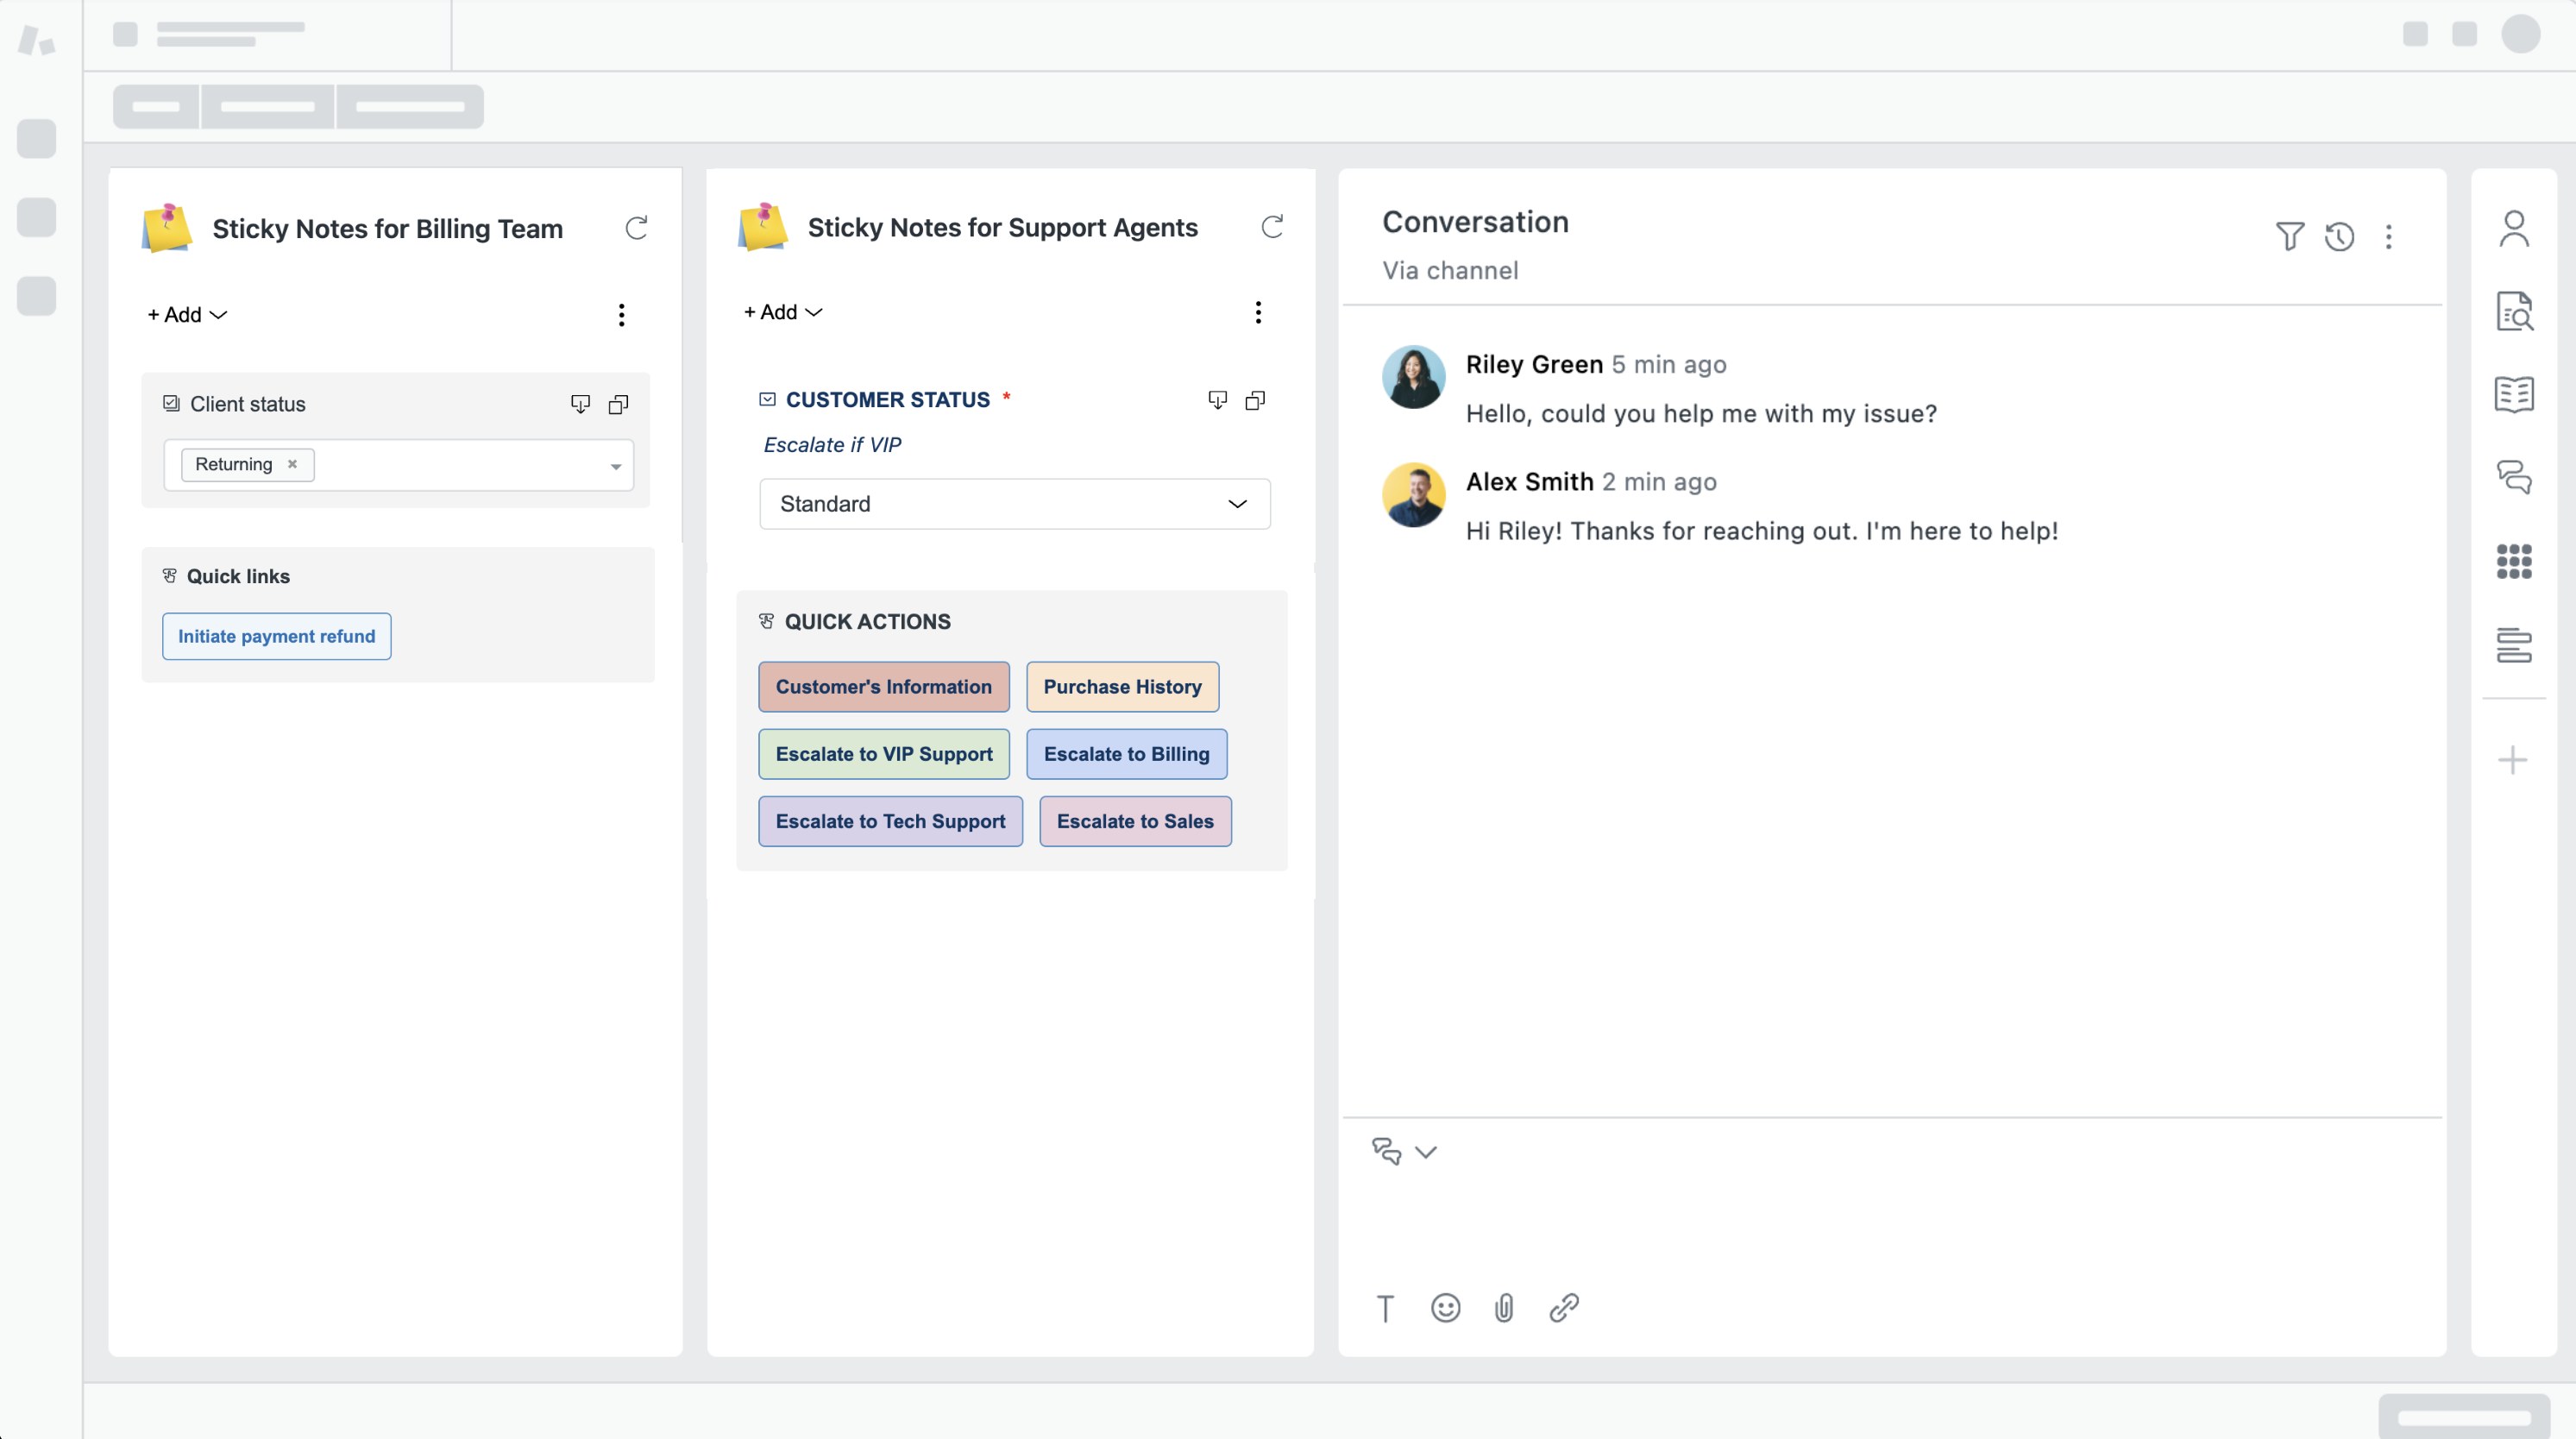The image size is (2576, 1439).
Task: Expand the Client status dropdown arrow
Action: [x=616, y=466]
